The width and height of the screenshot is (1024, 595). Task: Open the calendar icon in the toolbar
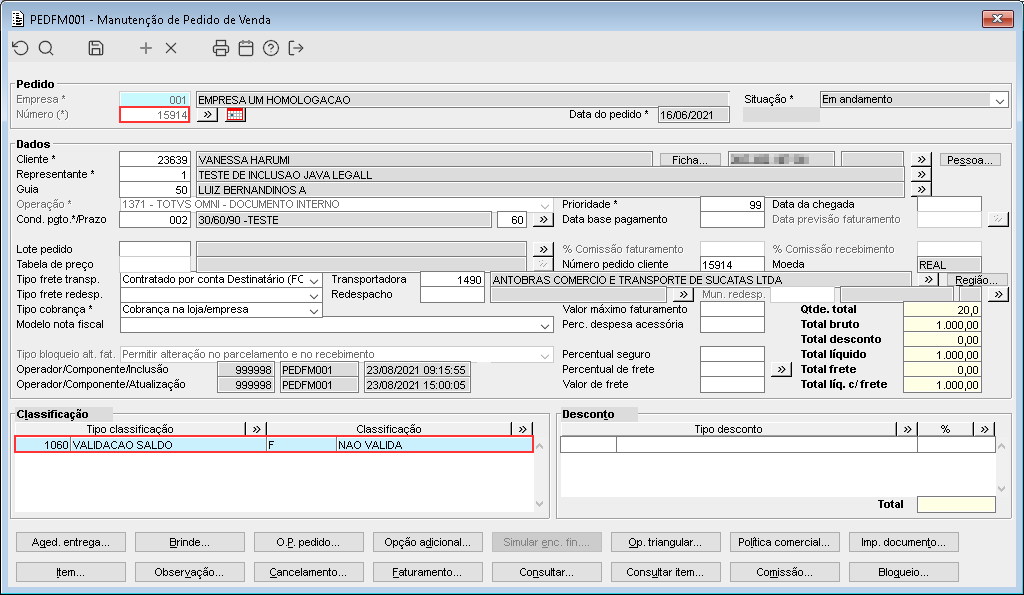tap(246, 48)
